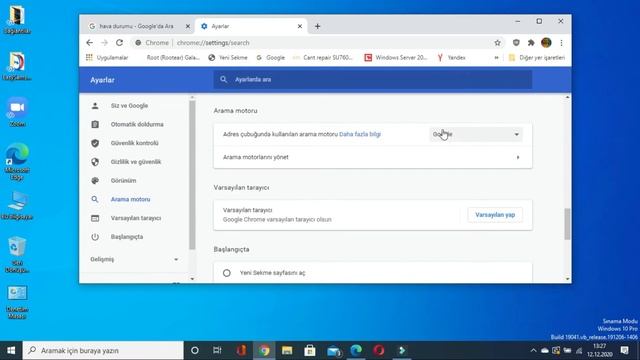Go back with the browser back arrow

[x=89, y=42]
